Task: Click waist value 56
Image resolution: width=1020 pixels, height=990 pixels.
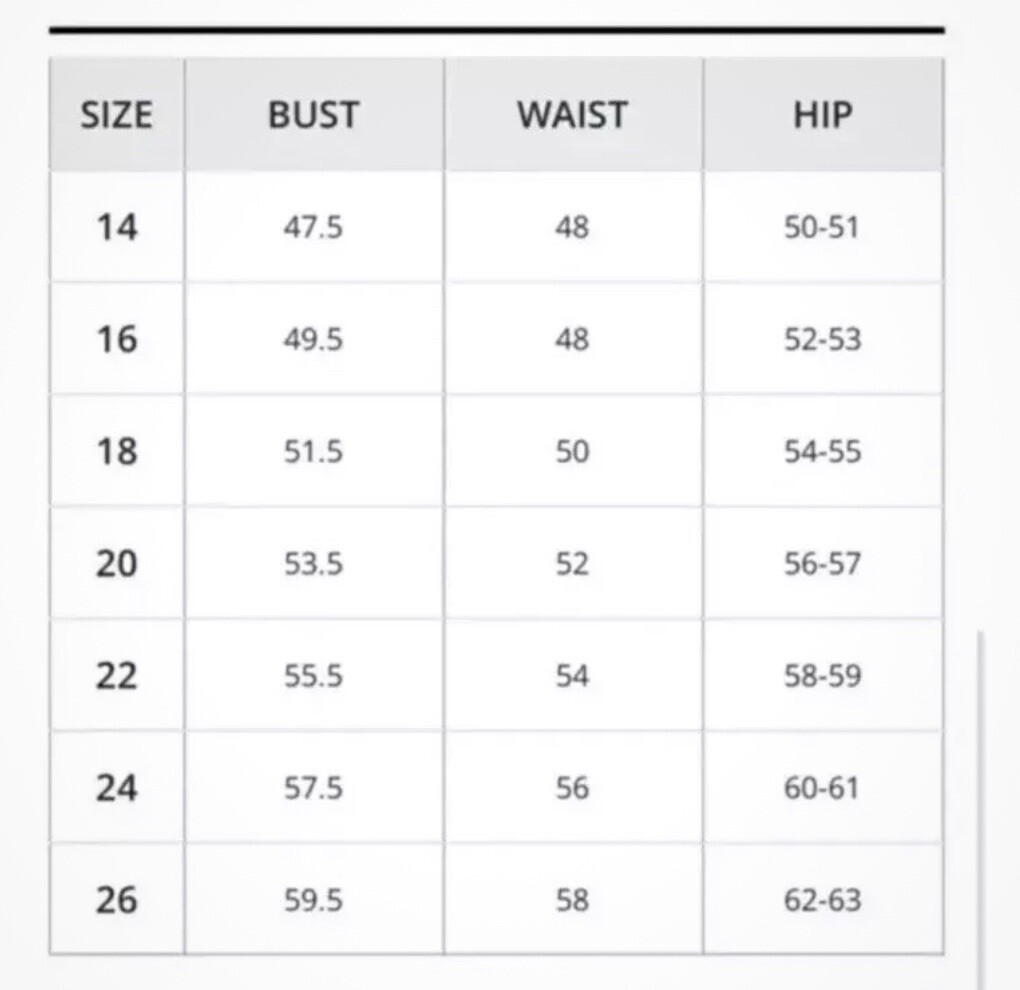Action: (572, 788)
